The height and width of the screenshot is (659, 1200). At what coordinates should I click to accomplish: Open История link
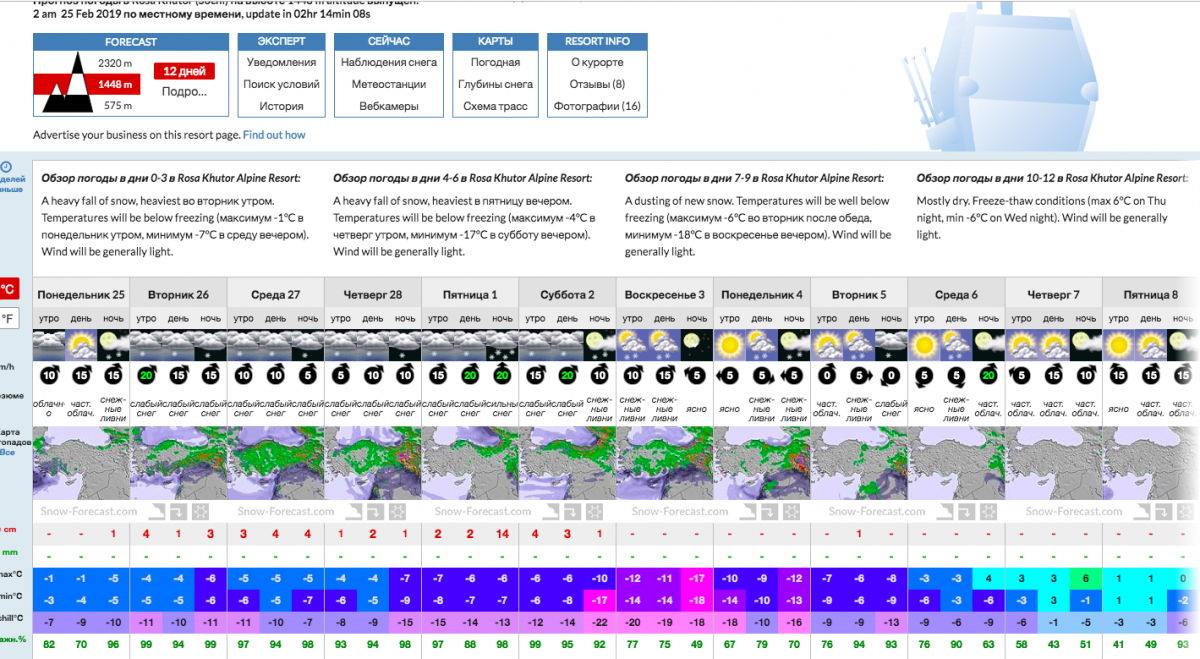[x=282, y=106]
